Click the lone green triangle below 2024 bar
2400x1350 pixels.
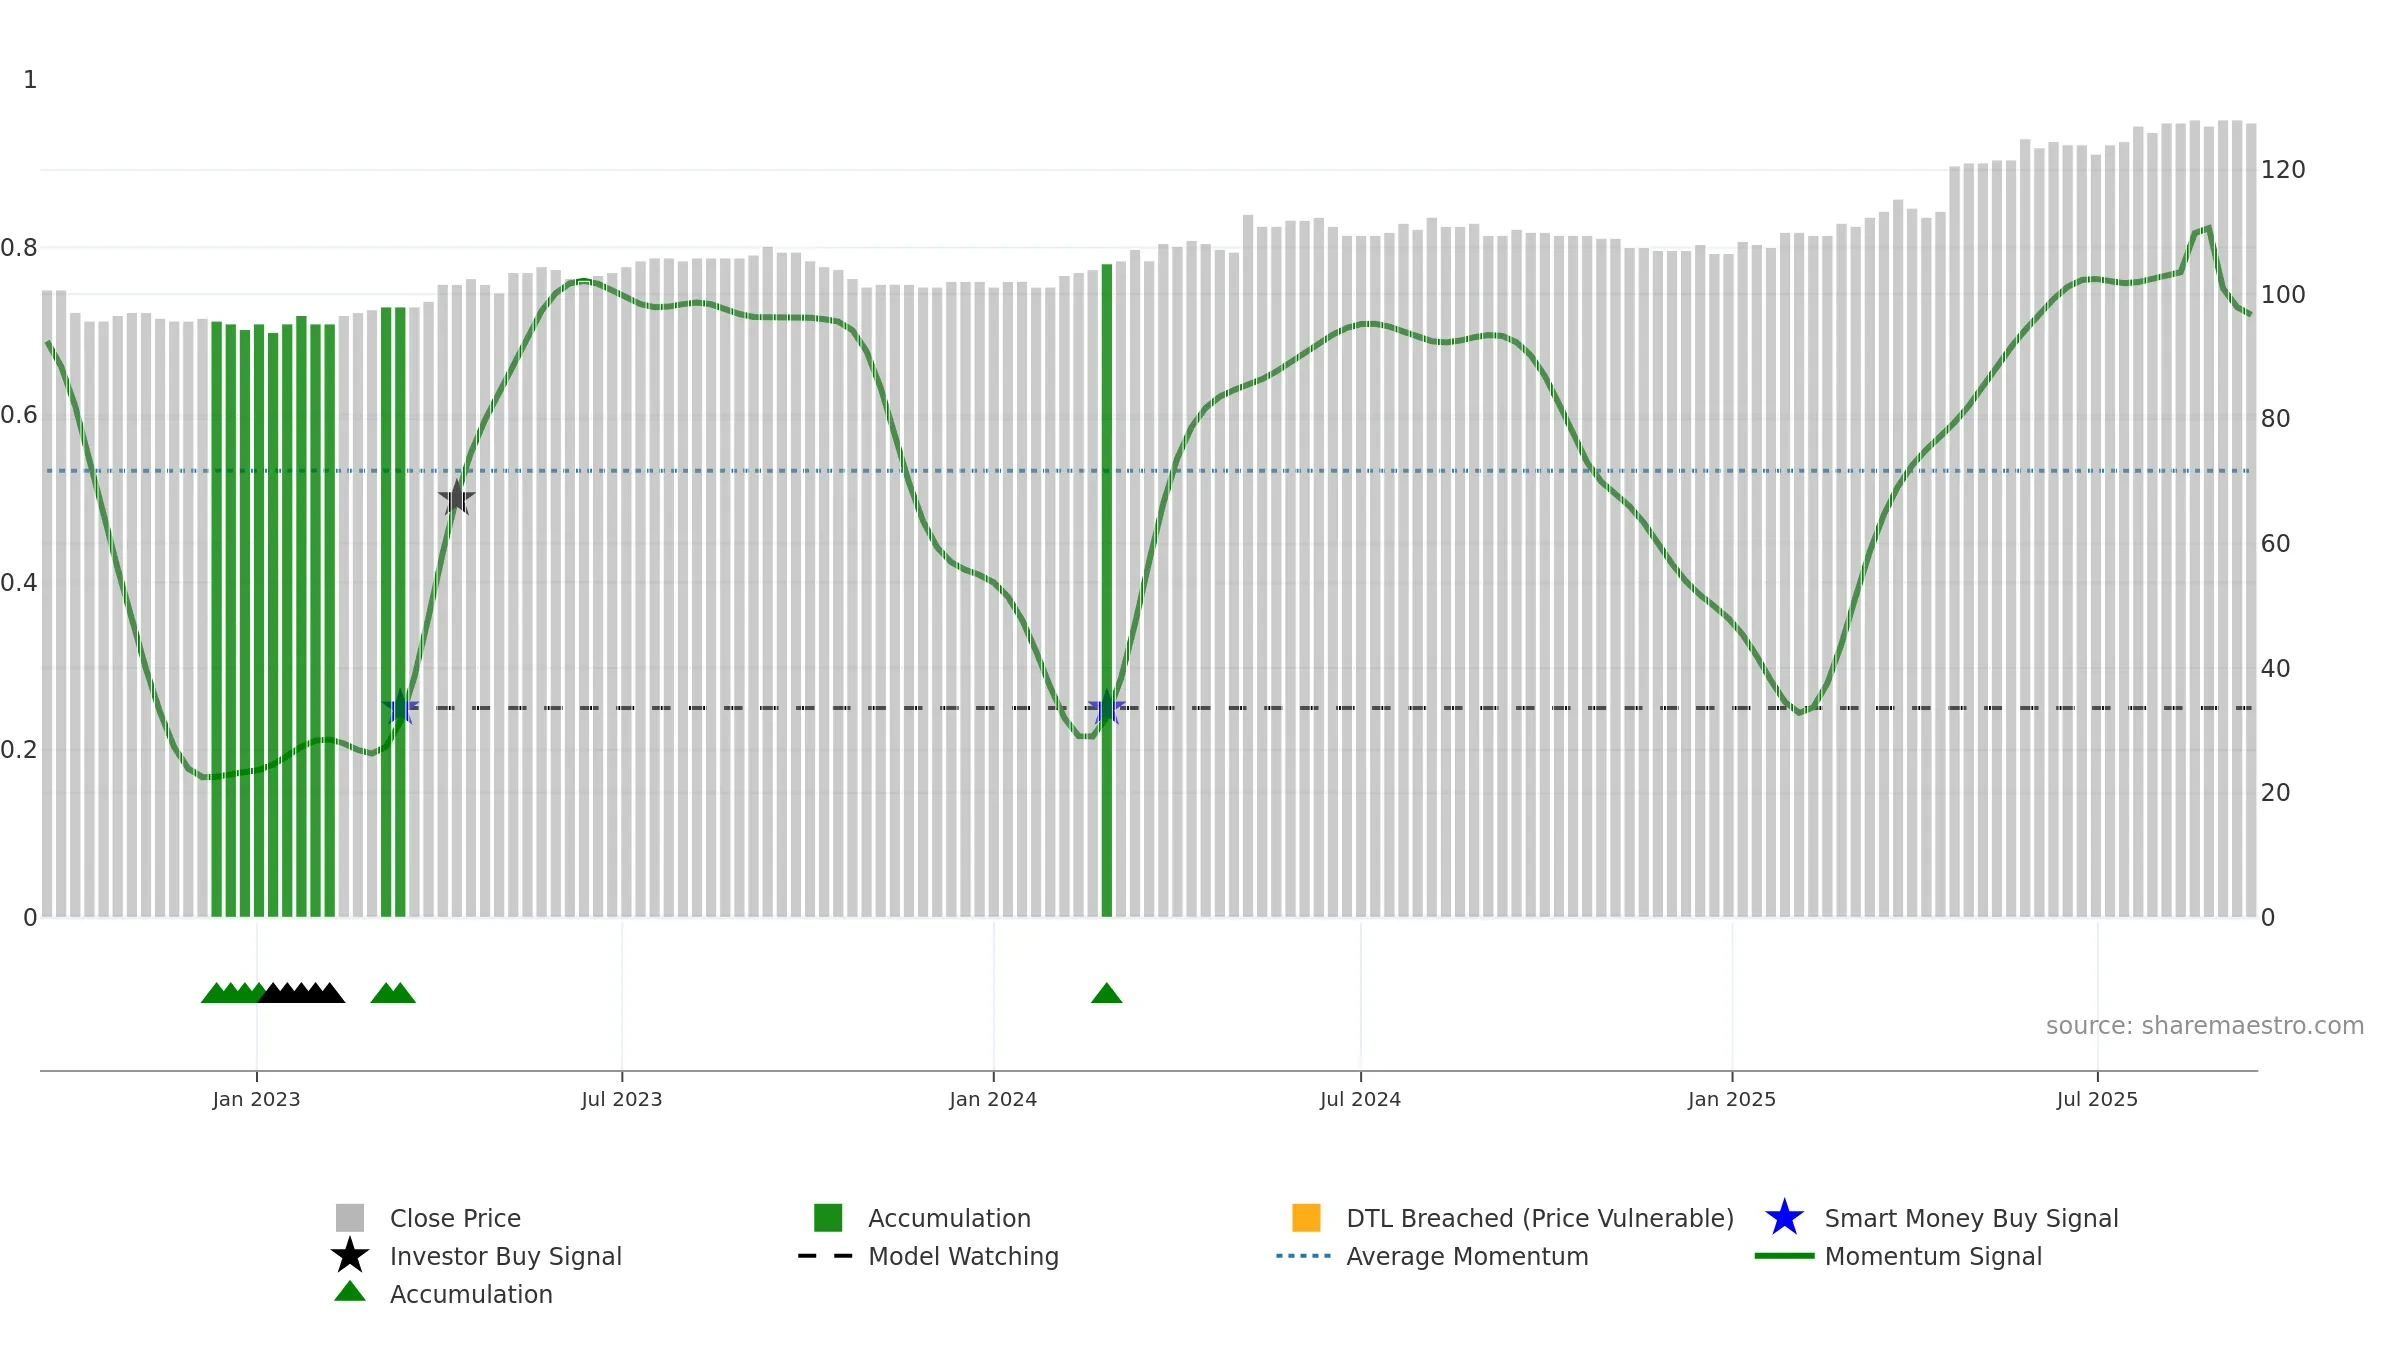point(1107,993)
